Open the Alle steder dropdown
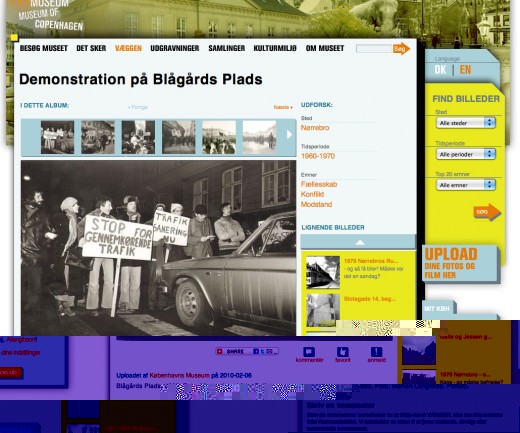This screenshot has width=520, height=433. (x=466, y=123)
